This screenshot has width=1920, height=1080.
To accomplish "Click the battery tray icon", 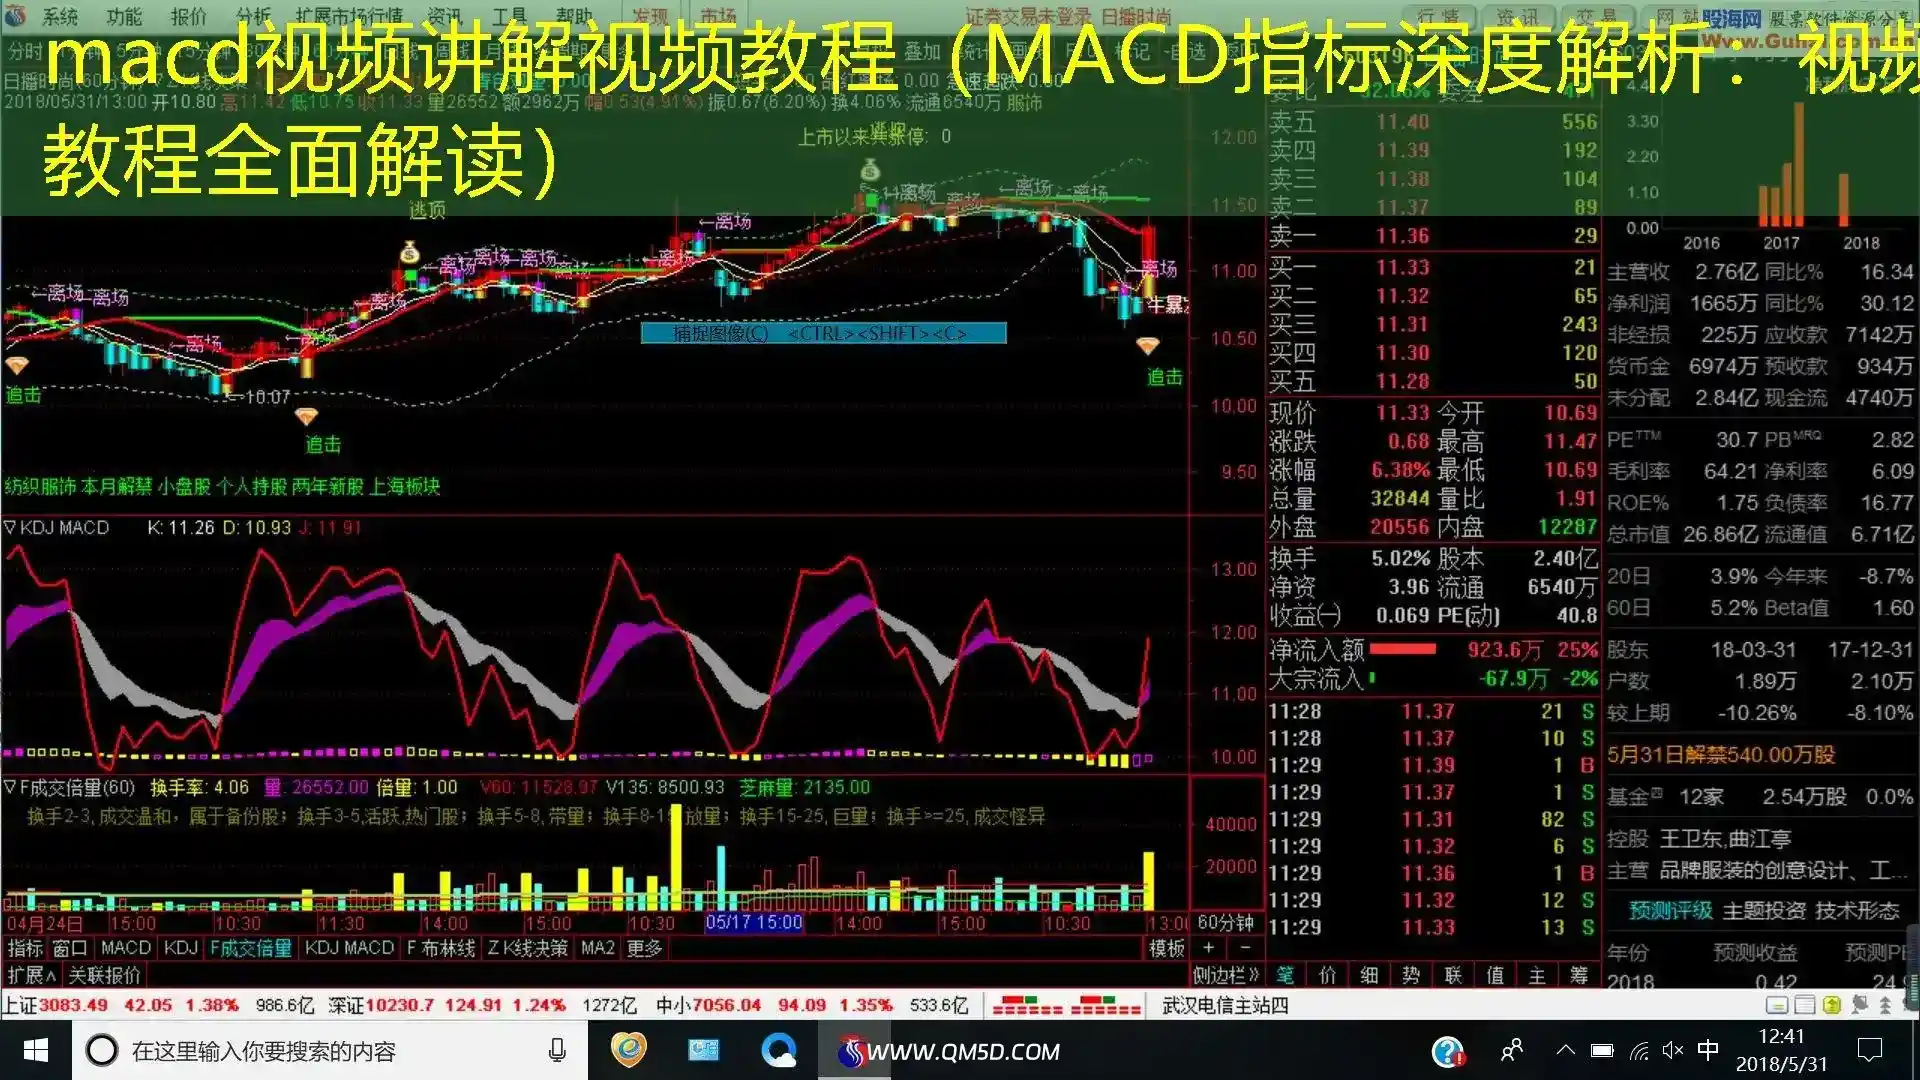I will pyautogui.click(x=1602, y=1051).
